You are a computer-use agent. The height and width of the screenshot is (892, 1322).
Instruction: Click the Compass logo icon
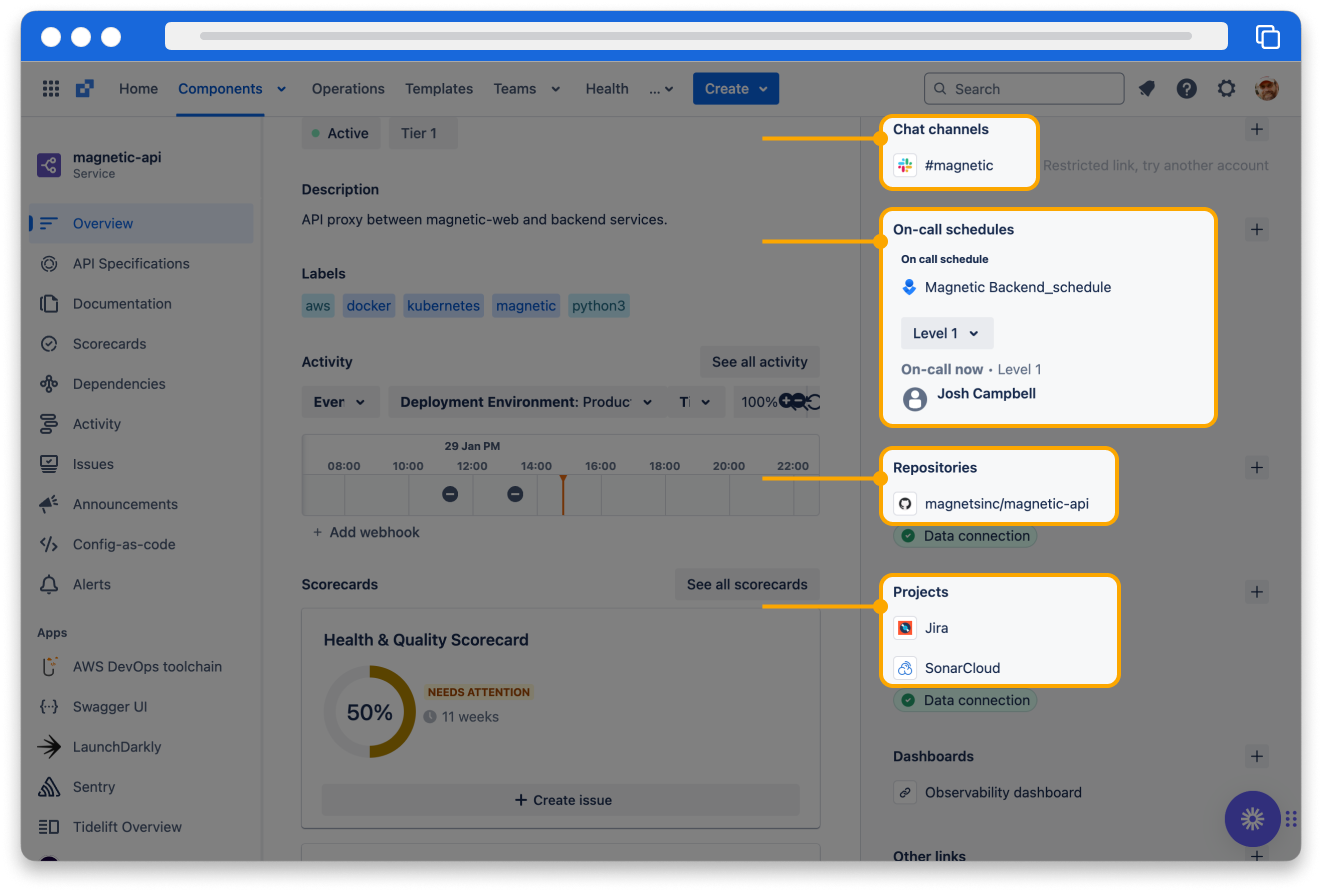coord(85,89)
